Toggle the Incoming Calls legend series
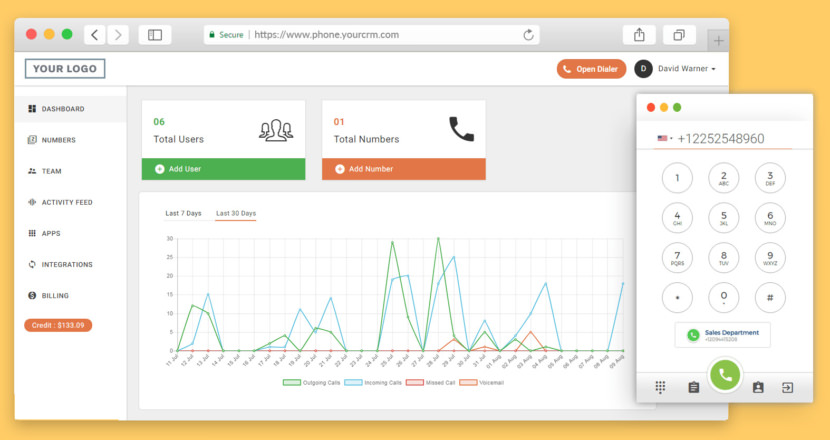This screenshot has width=830, height=440. (373, 382)
